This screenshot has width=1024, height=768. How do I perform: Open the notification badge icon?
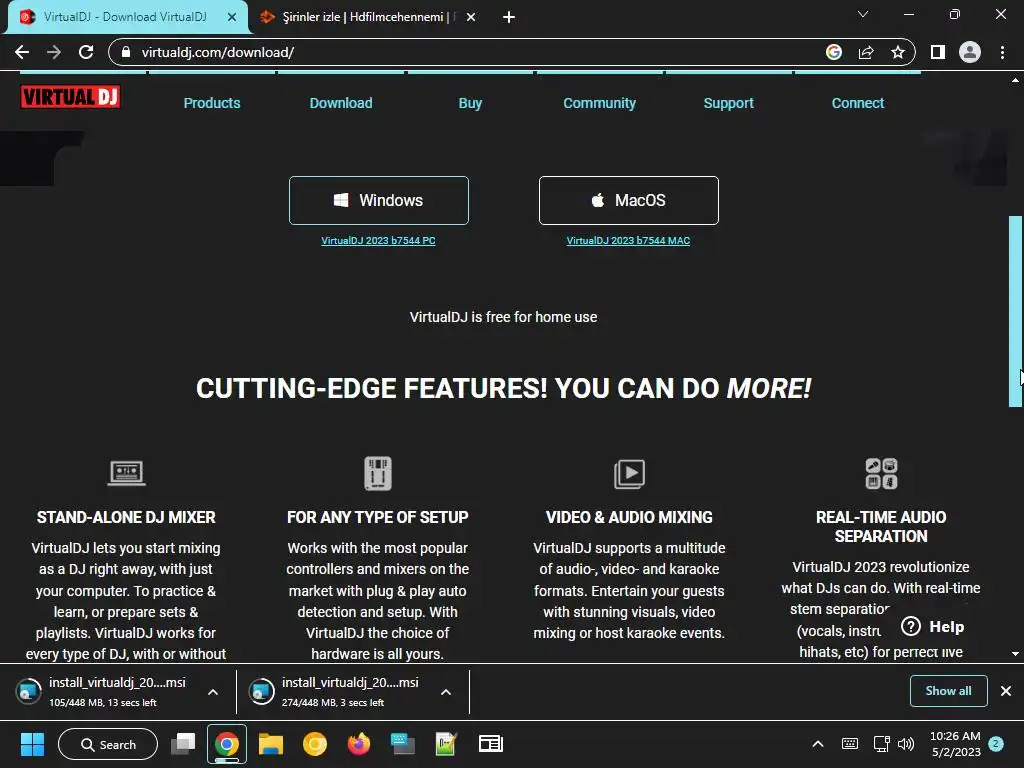click(x=996, y=744)
